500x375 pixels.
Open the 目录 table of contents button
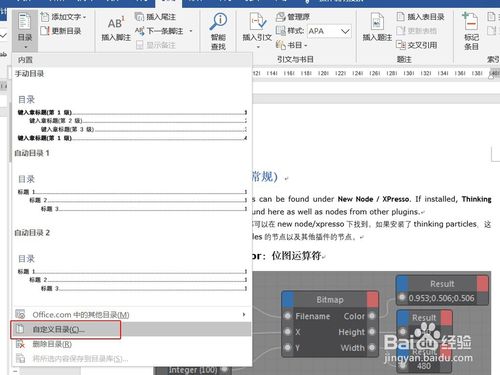point(25,30)
